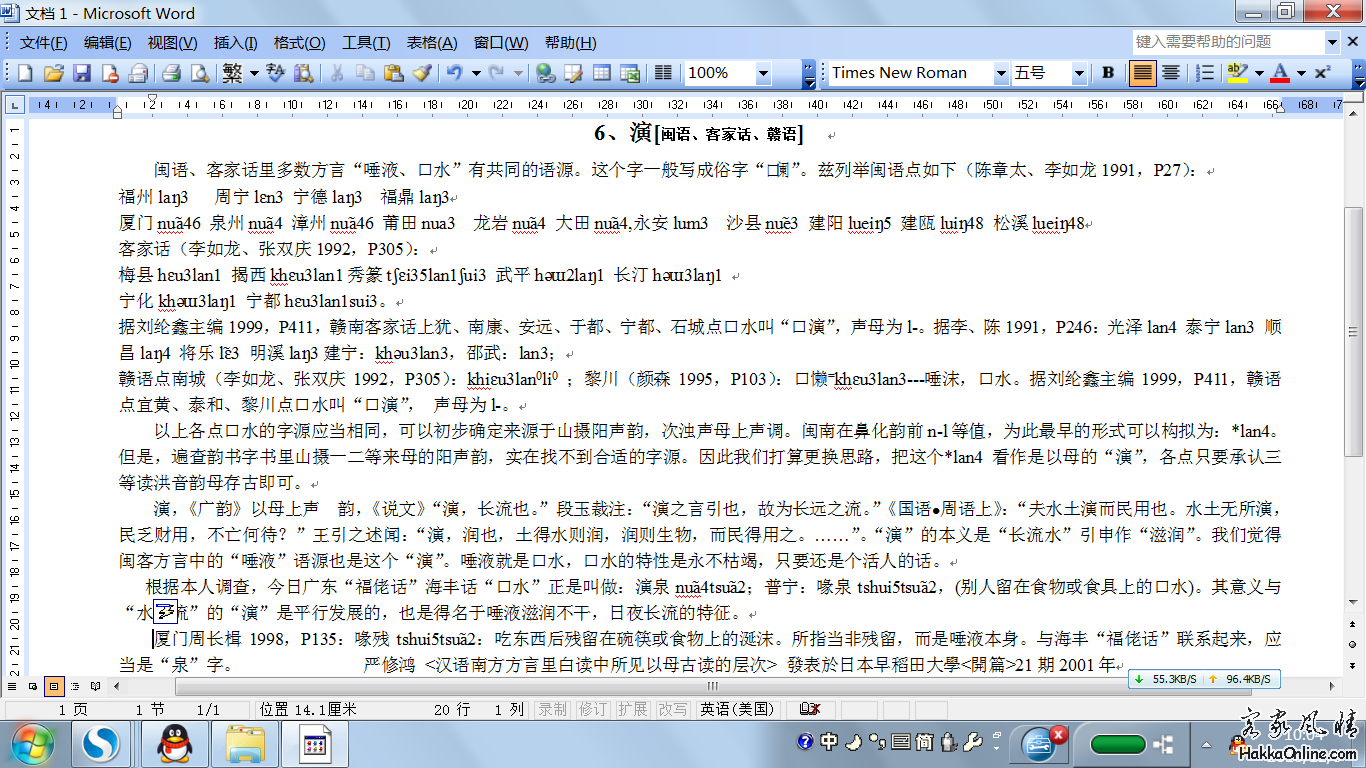1366x768 pixels.
Task: Click the Paste clipboard icon
Action: pyautogui.click(x=393, y=73)
